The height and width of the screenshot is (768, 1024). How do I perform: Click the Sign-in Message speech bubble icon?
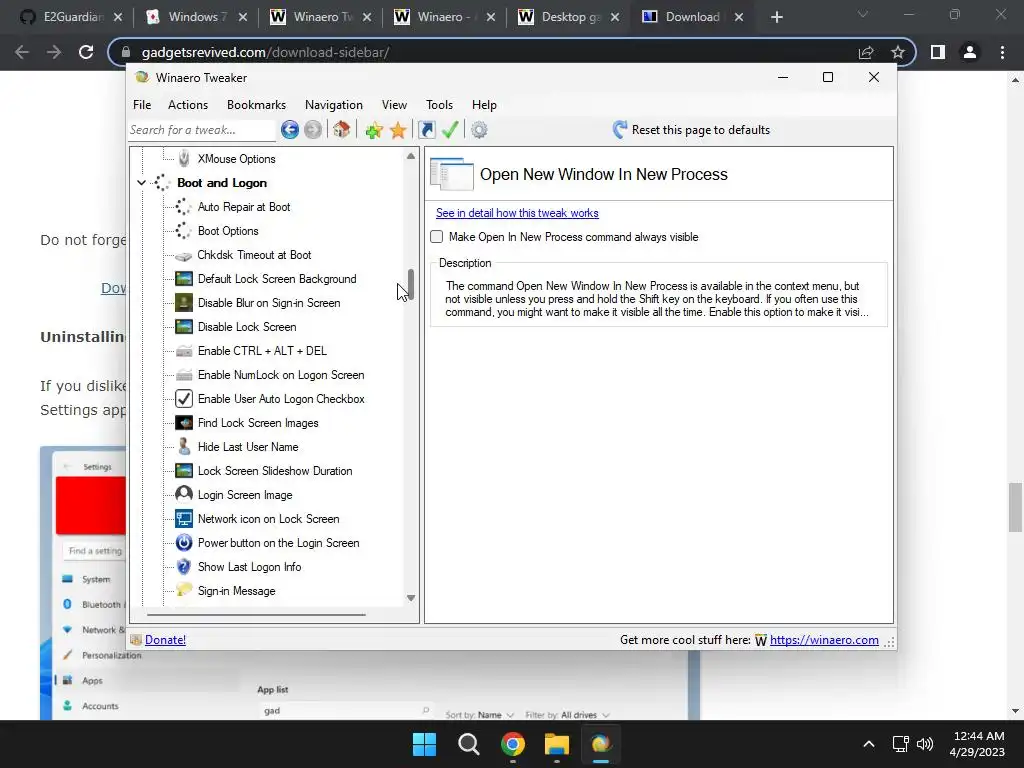184,590
